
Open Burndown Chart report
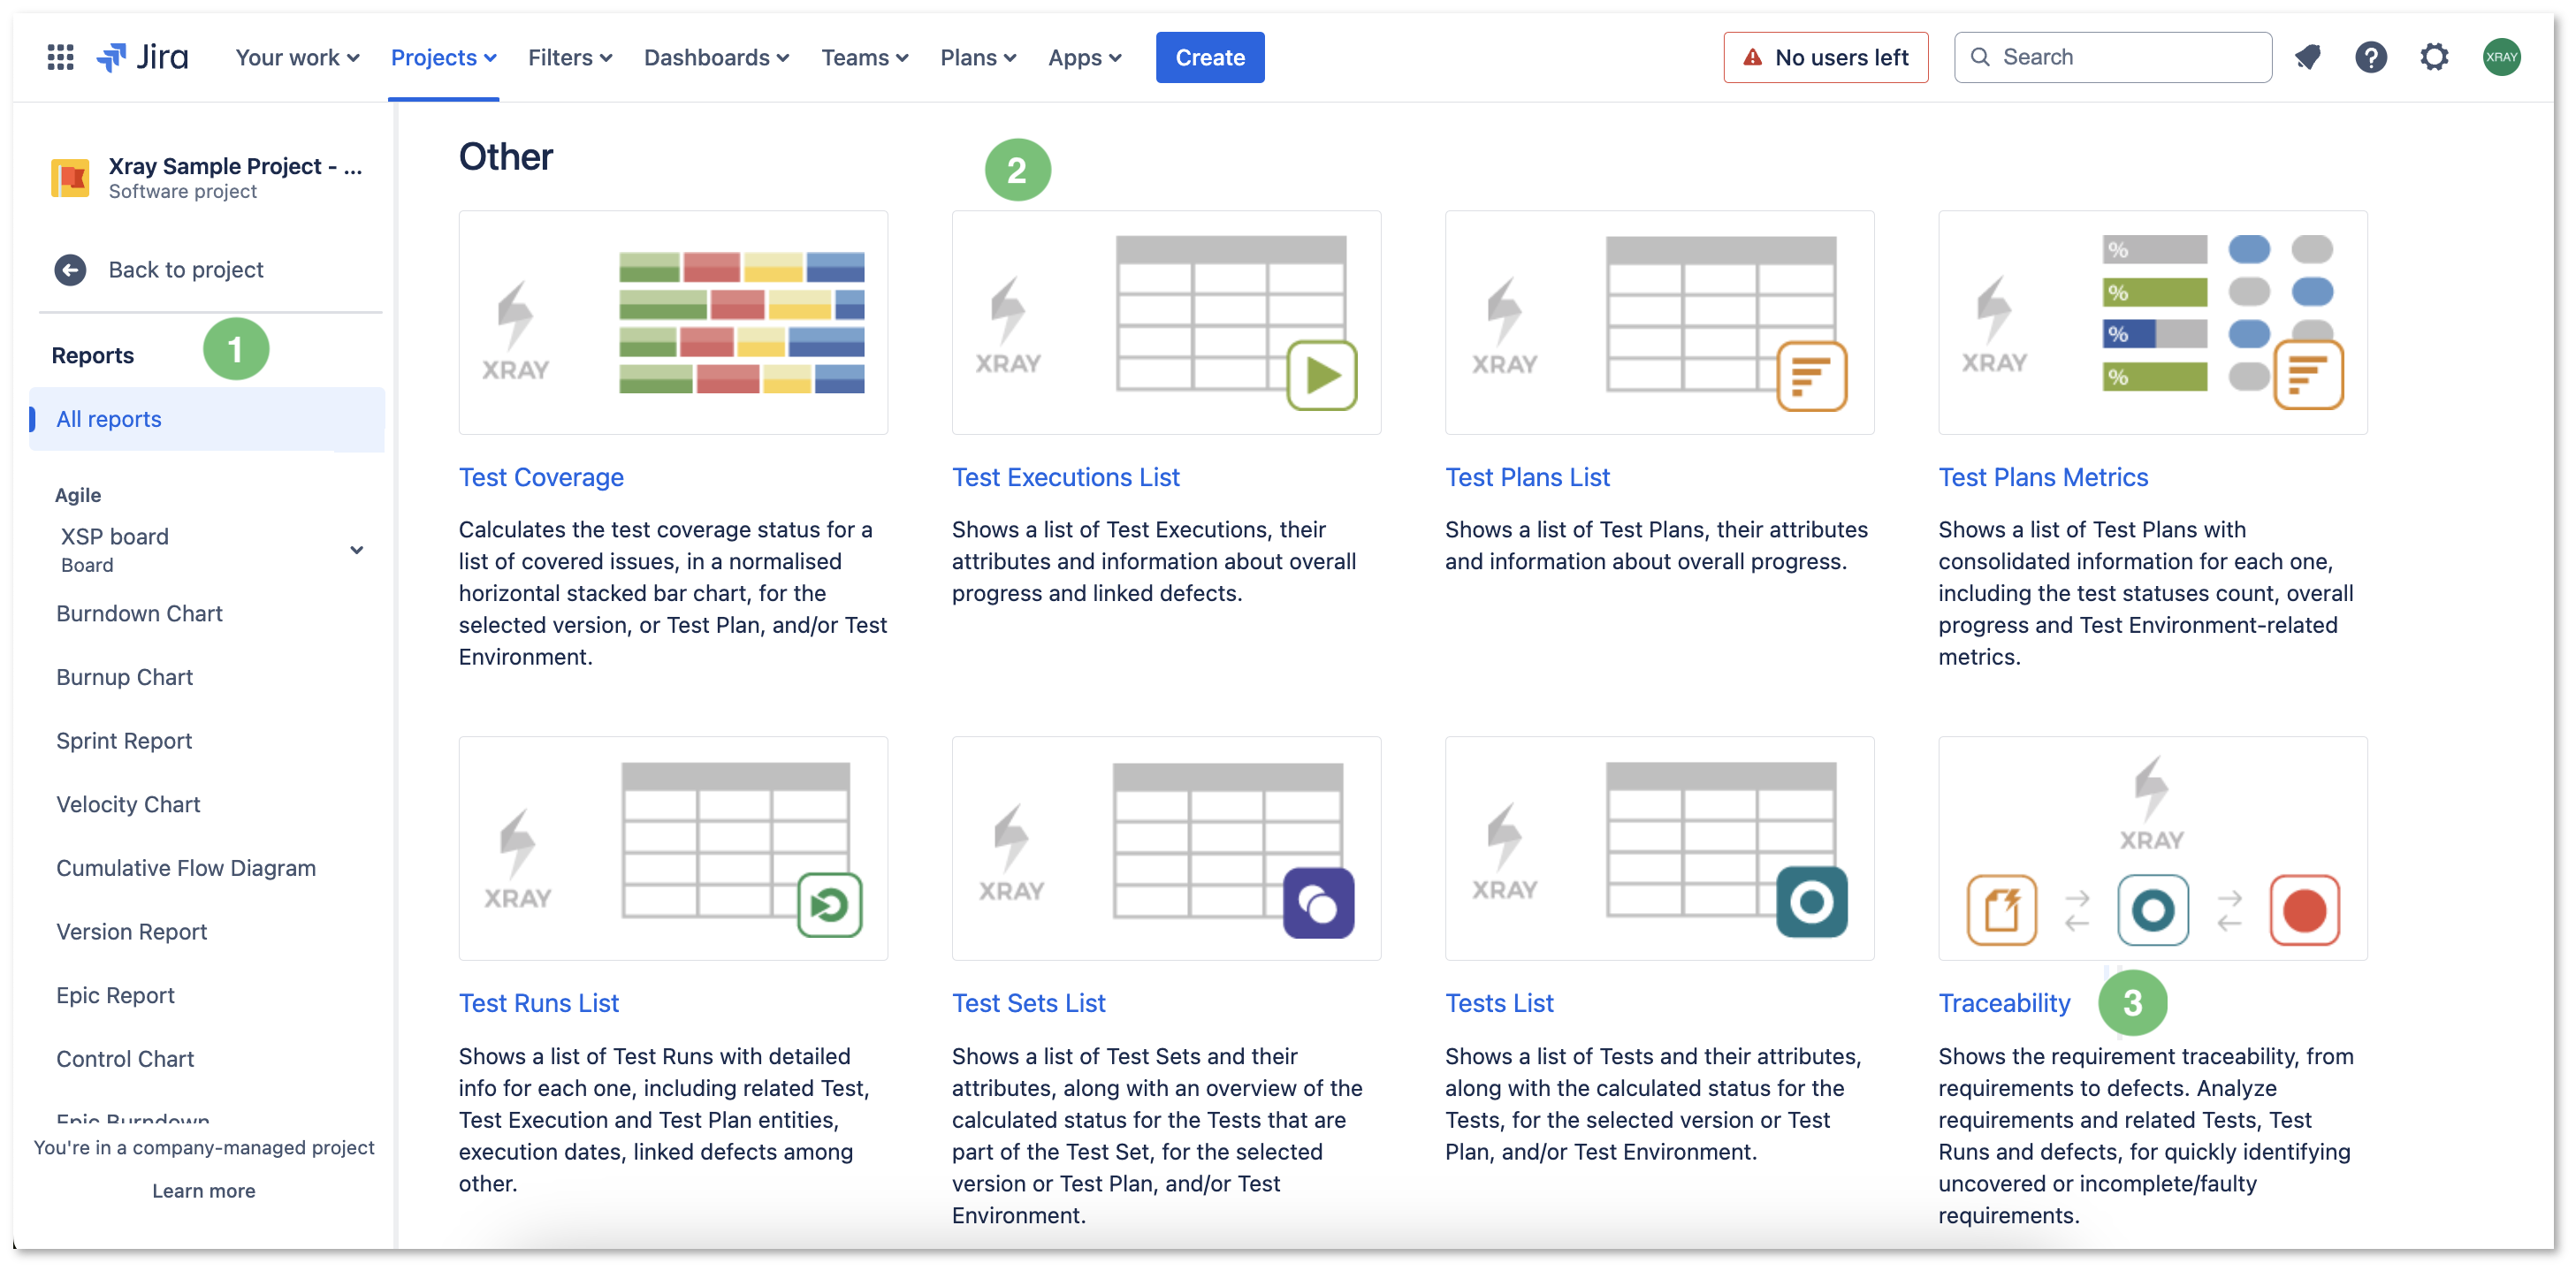[x=139, y=614]
